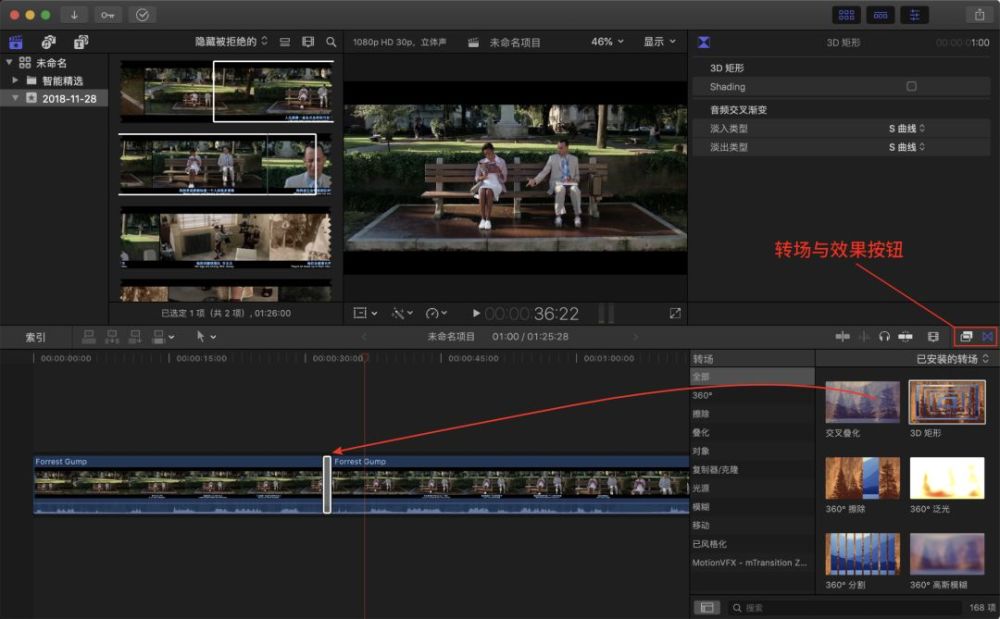Select the 360° 擦除 transition thumbnail
The image size is (1000, 619).
click(862, 478)
